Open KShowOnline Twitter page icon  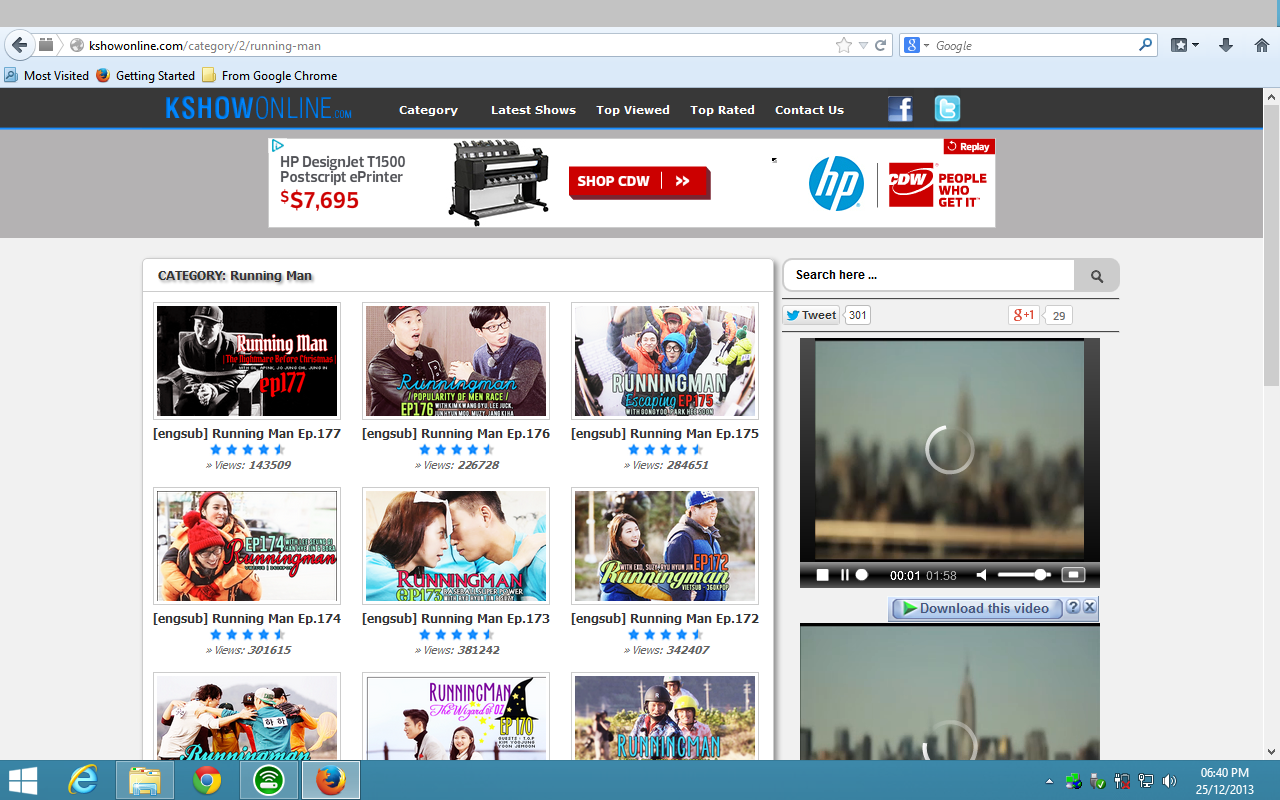coord(947,109)
